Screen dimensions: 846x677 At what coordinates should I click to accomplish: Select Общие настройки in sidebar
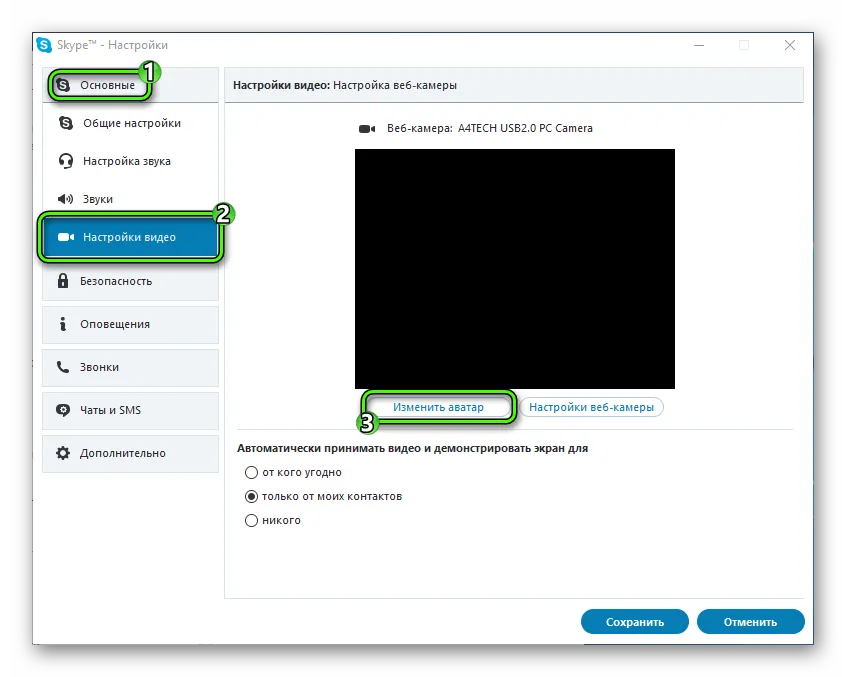(x=130, y=123)
